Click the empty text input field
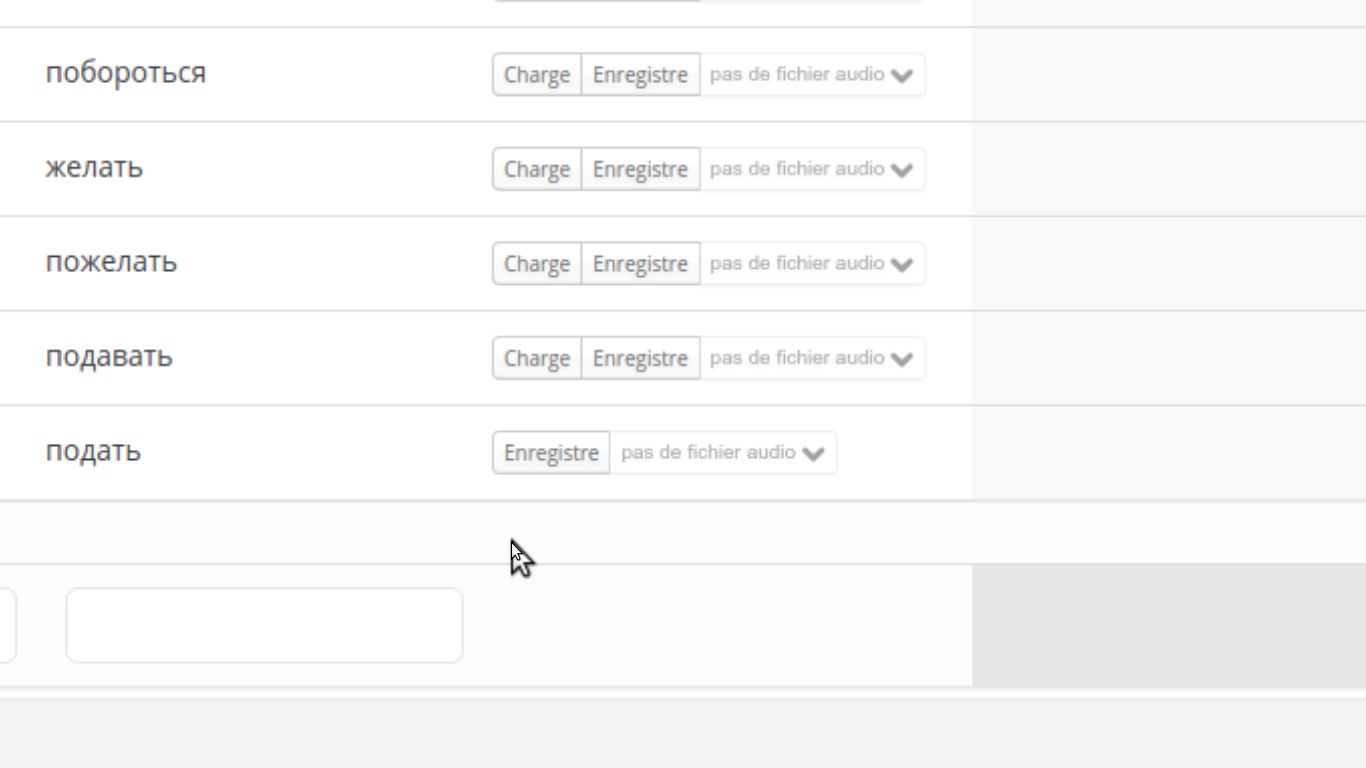 click(264, 625)
